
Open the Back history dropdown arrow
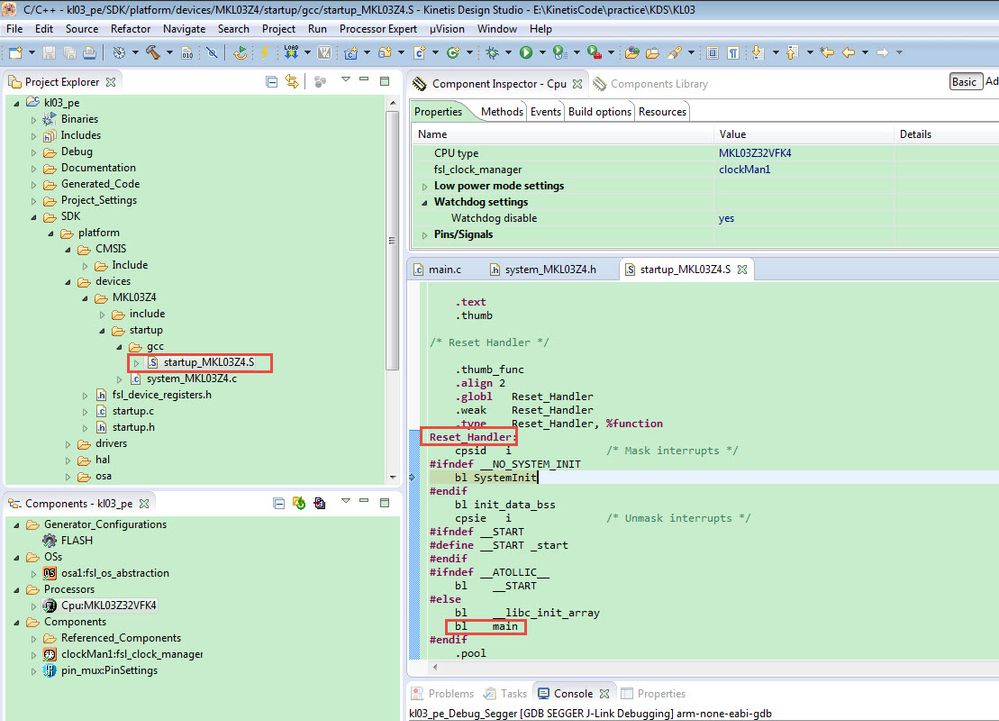click(x=865, y=53)
